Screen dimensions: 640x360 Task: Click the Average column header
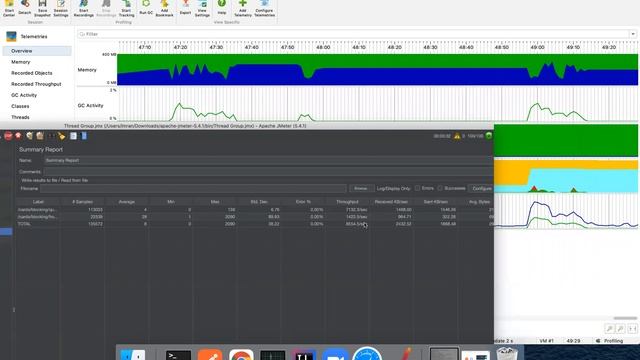[127, 202]
